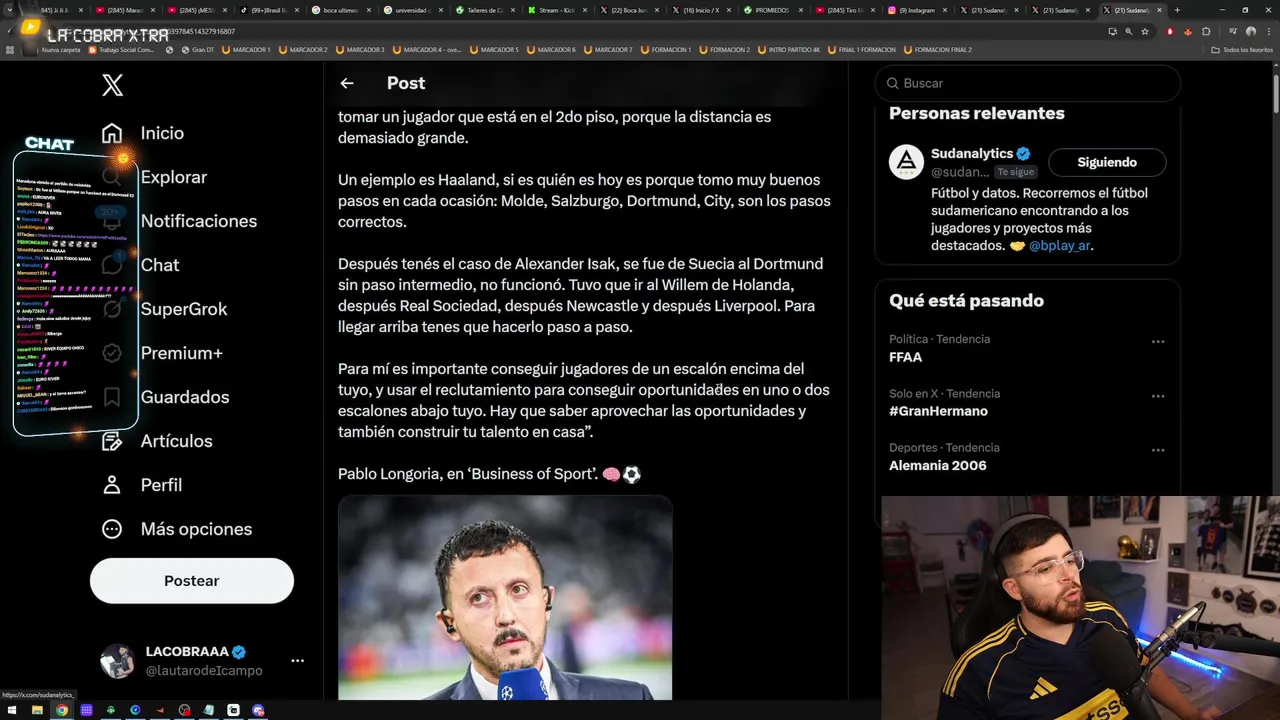This screenshot has height=720, width=1280.
Task: Open the Sudanalytics profile name link
Action: pyautogui.click(x=972, y=153)
